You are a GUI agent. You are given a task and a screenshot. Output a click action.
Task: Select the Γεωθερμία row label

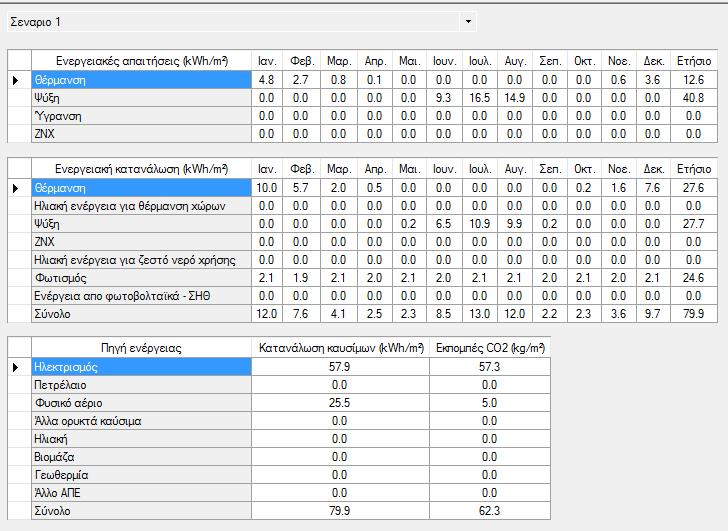(x=142, y=475)
